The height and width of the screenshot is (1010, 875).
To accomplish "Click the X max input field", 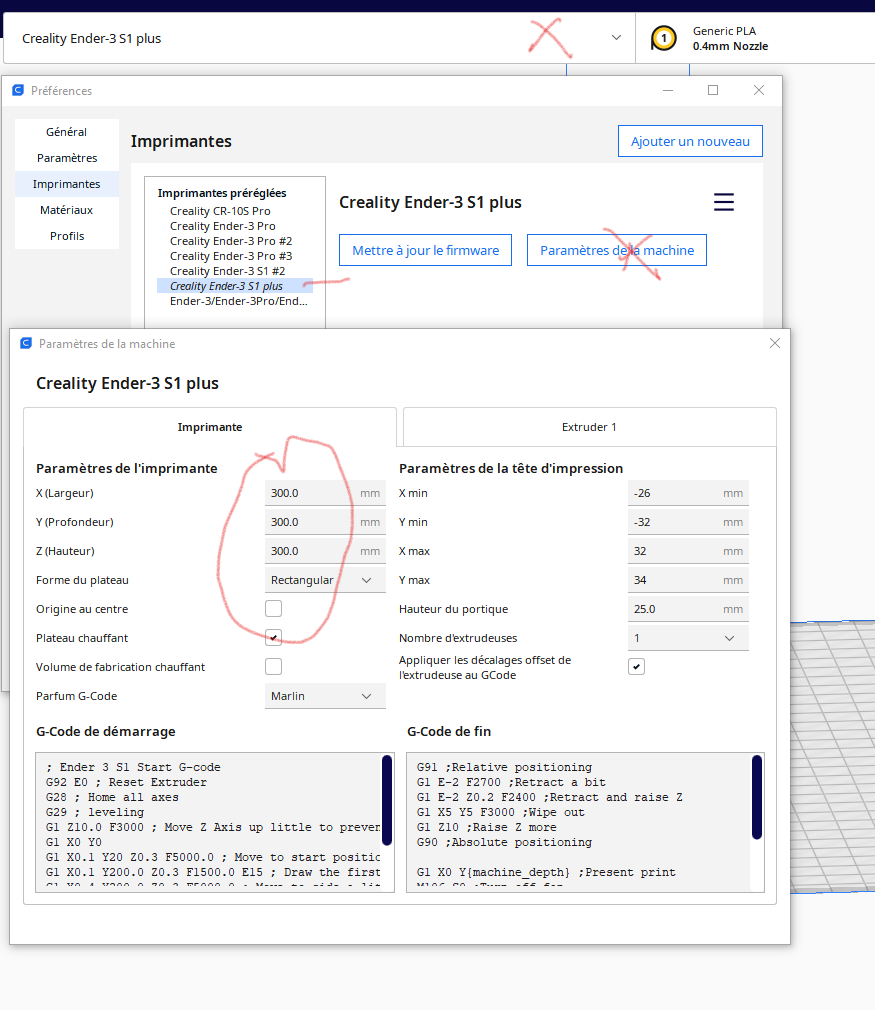I will point(688,551).
